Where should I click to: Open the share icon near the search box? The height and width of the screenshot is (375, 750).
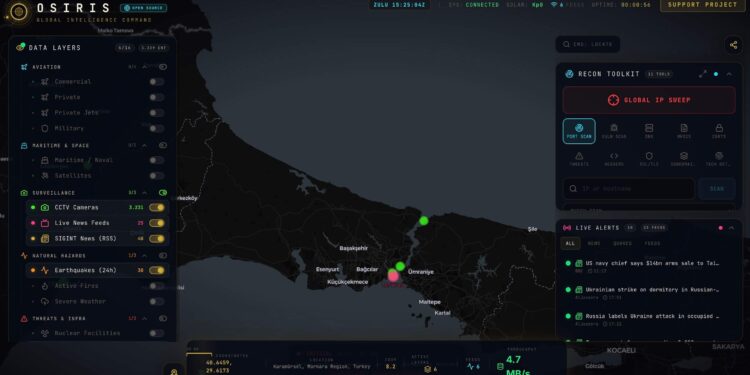click(x=733, y=45)
